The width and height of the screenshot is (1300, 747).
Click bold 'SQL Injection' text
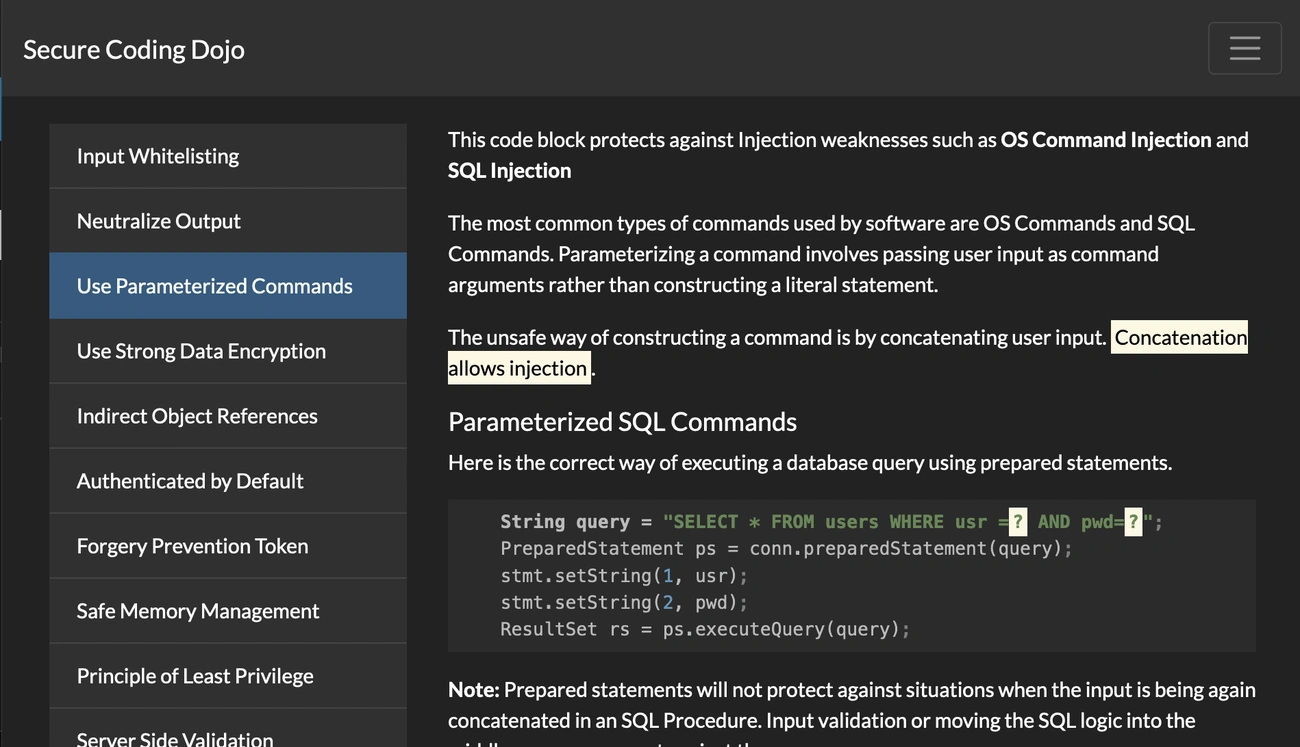(509, 171)
